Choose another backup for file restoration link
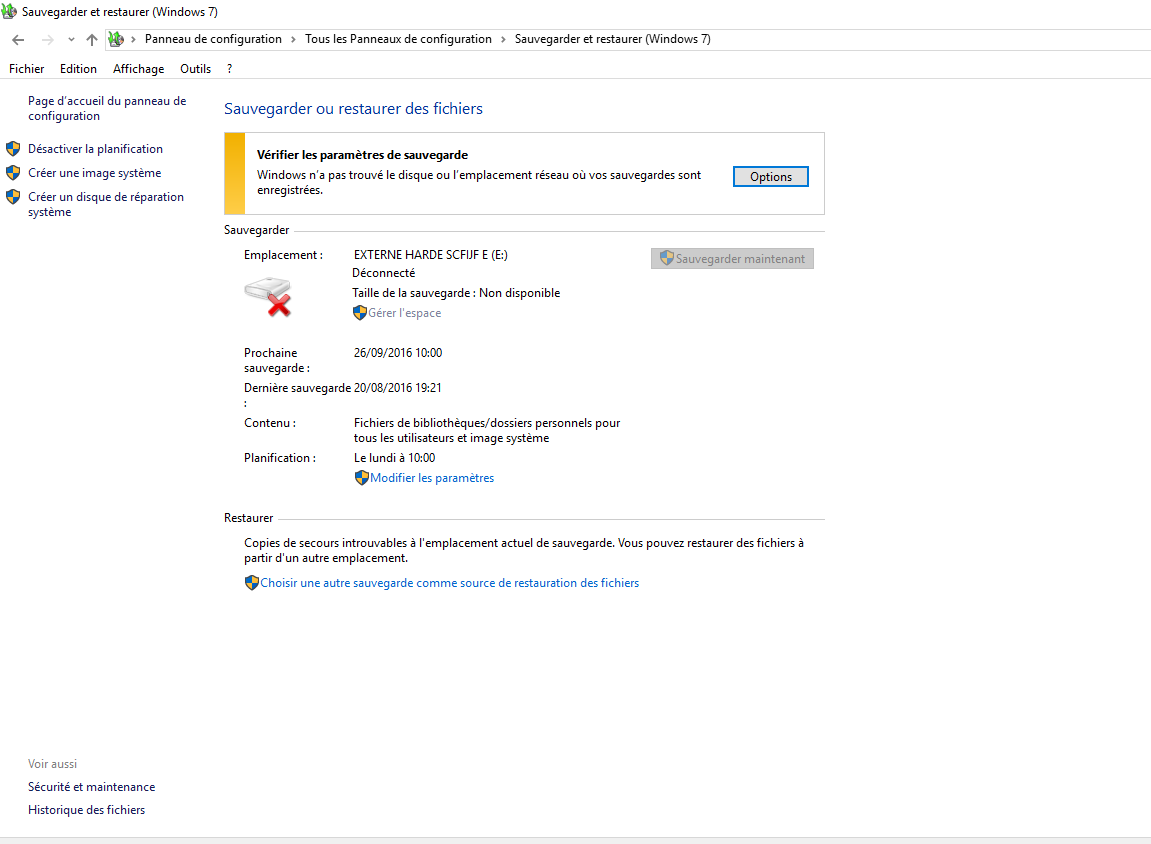 (x=449, y=583)
